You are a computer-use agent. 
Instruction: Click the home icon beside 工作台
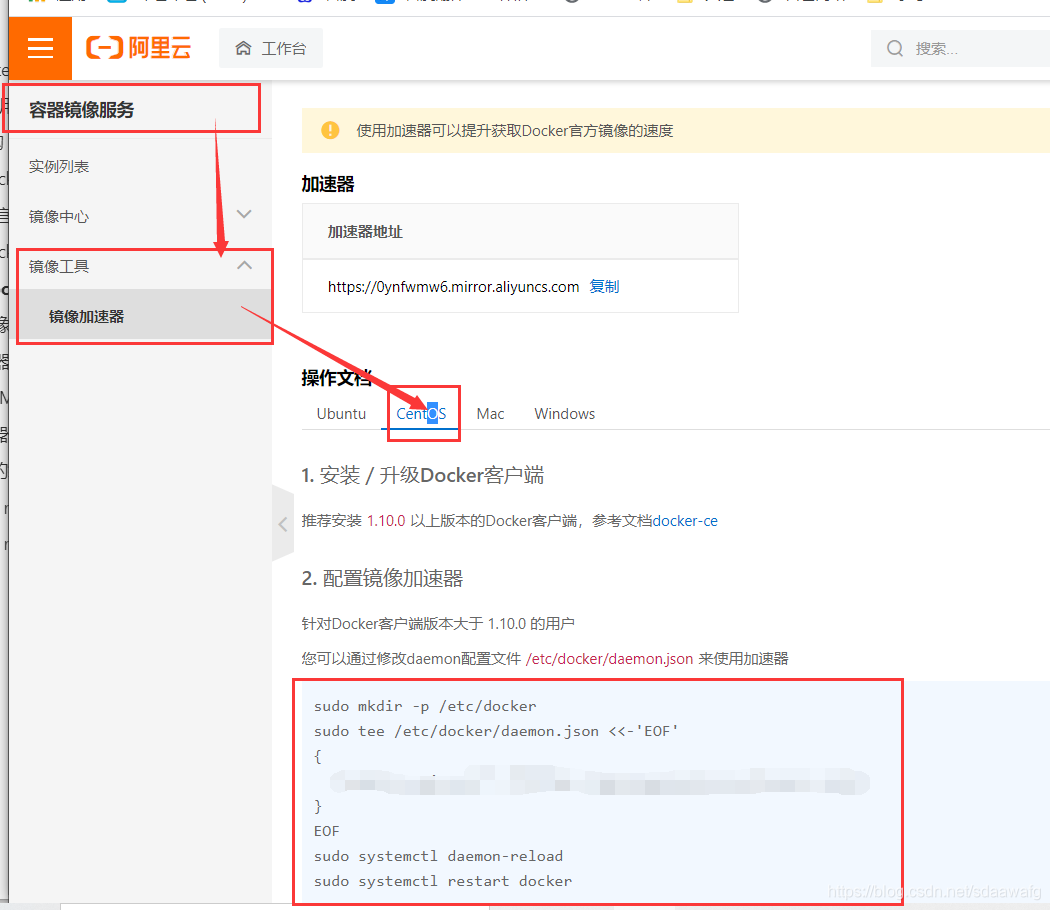pyautogui.click(x=243, y=48)
